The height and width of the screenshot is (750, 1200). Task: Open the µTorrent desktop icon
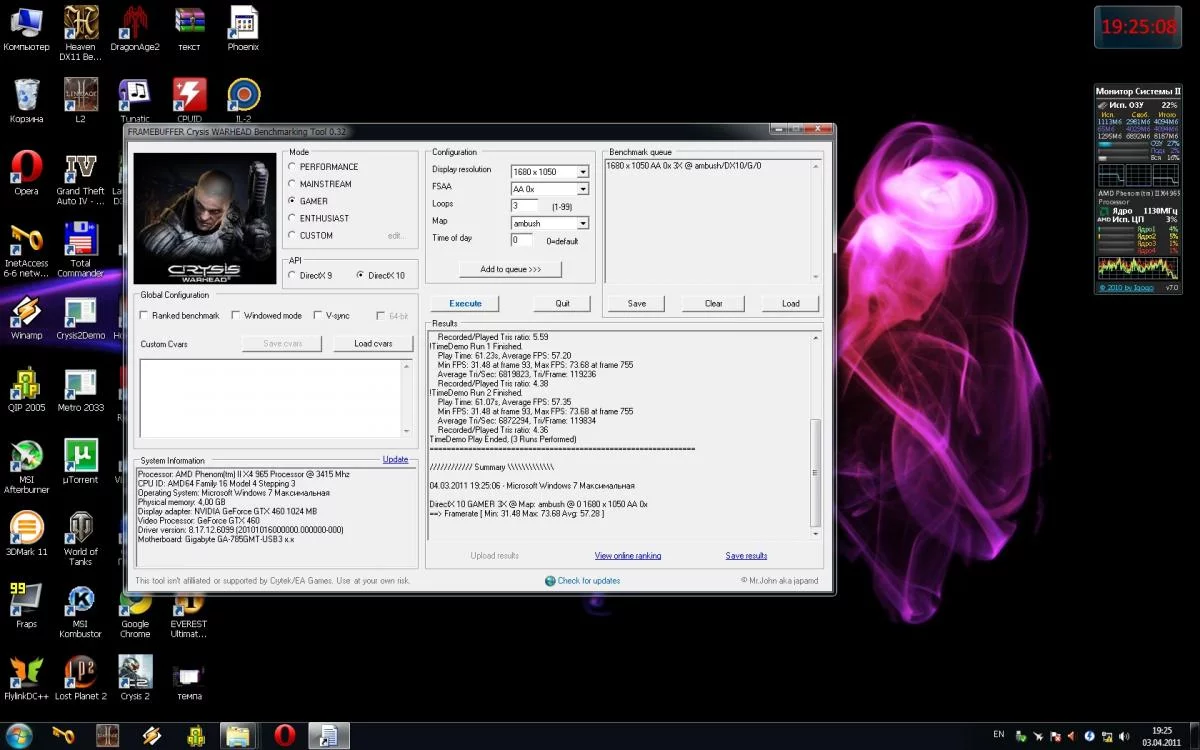(80, 456)
